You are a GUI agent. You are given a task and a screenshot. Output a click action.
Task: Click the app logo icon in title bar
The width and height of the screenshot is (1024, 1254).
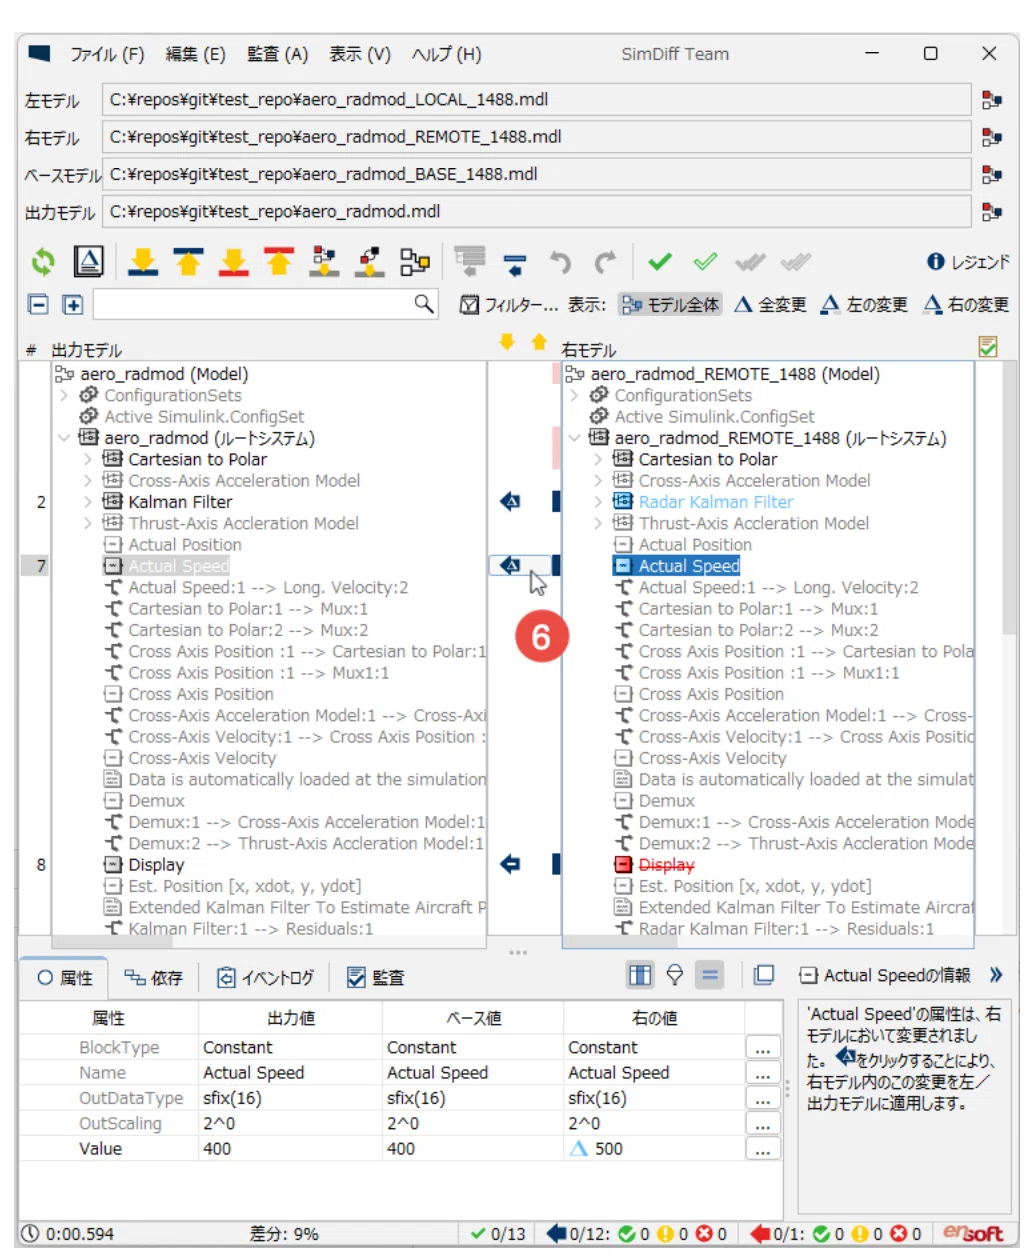coord(40,54)
